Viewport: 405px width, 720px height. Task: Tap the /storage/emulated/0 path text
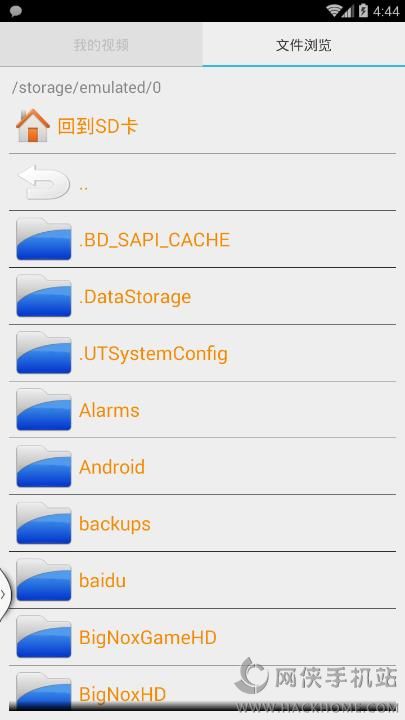86,88
